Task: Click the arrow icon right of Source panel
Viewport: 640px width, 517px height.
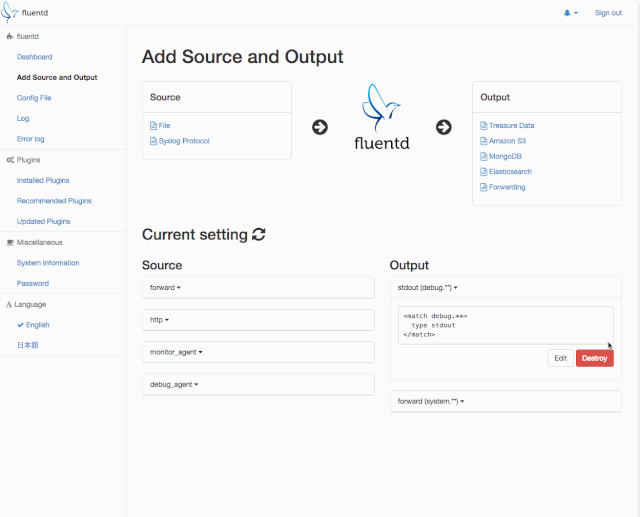Action: [x=320, y=127]
